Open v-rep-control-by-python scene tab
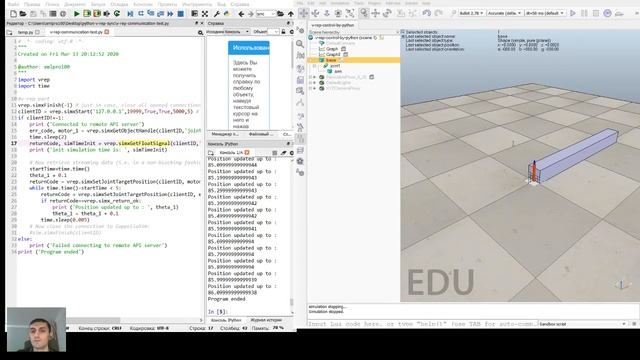The width and height of the screenshot is (640, 360). click(333, 25)
